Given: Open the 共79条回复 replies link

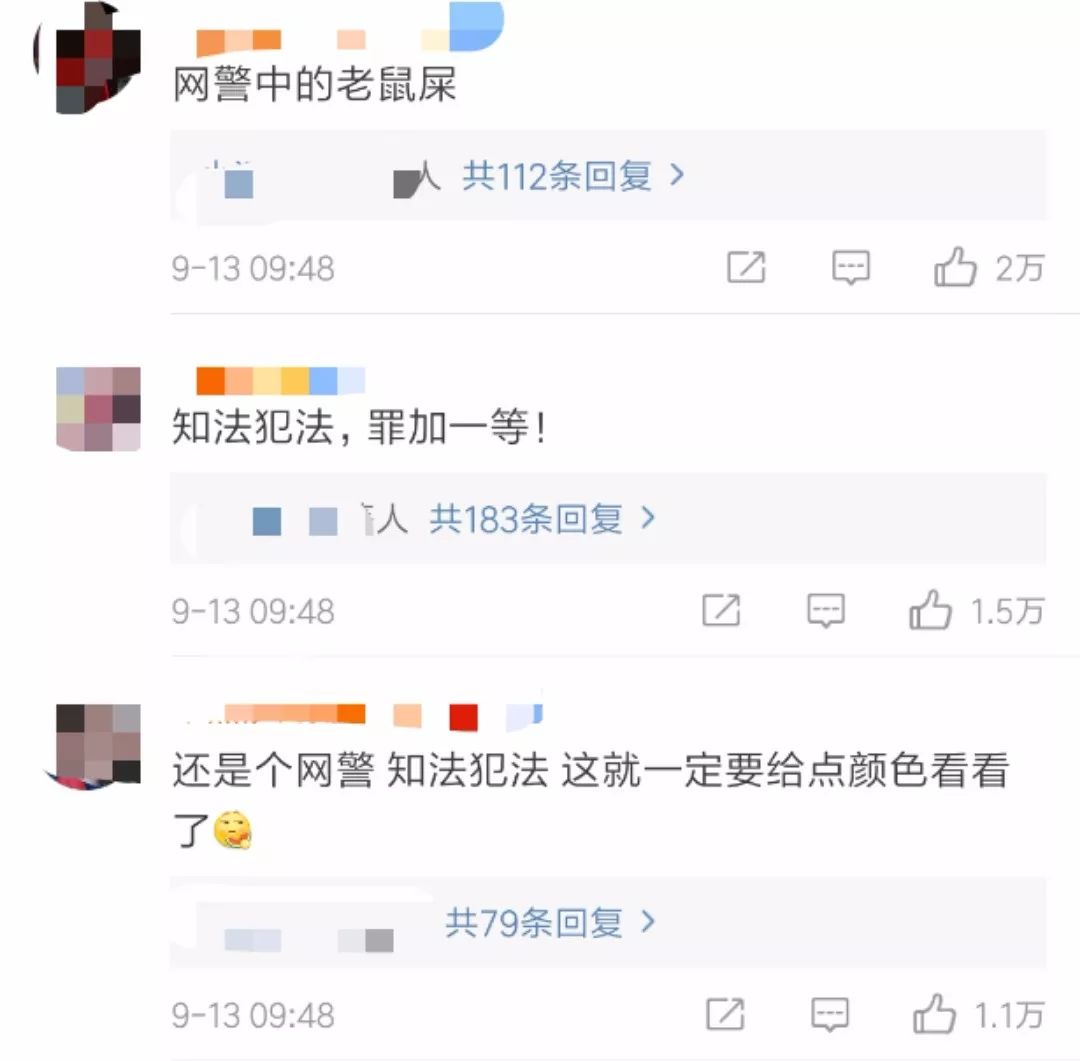Looking at the screenshot, I should [x=534, y=923].
